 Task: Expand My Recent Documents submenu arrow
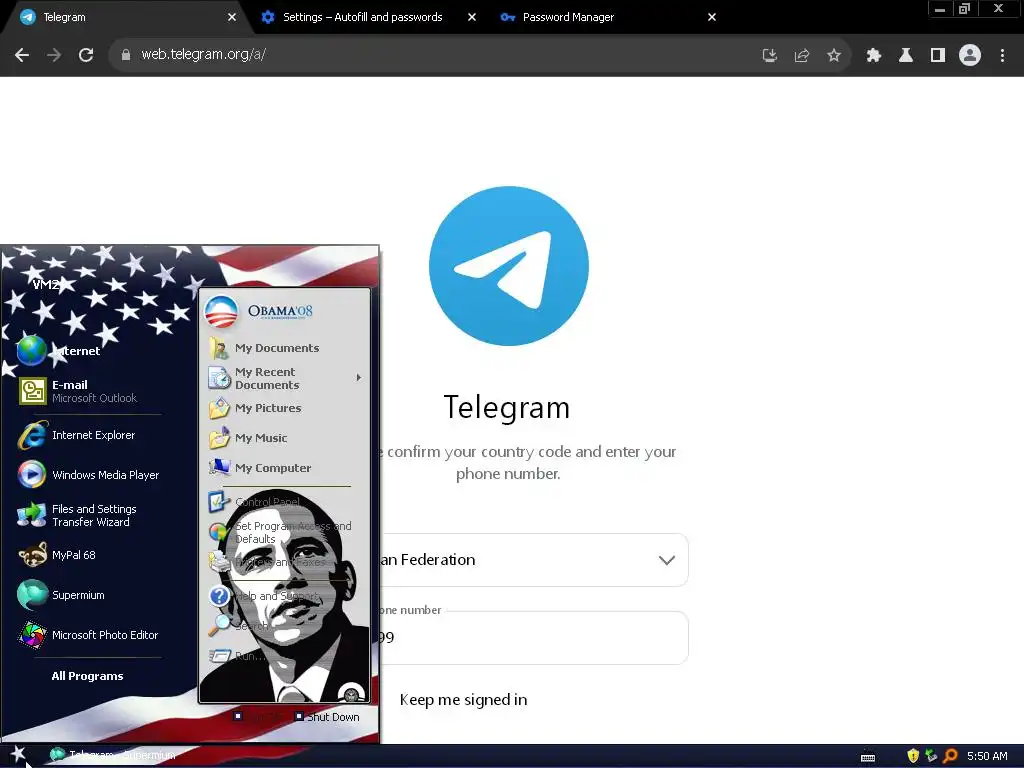(x=359, y=378)
